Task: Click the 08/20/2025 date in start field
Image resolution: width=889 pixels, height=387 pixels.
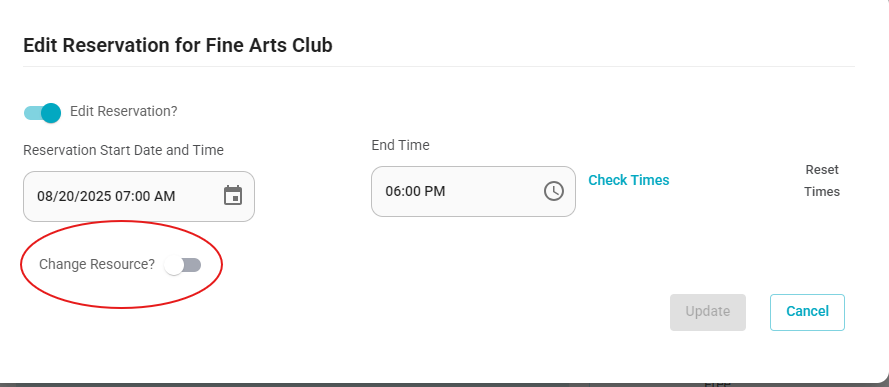Action: (x=74, y=196)
